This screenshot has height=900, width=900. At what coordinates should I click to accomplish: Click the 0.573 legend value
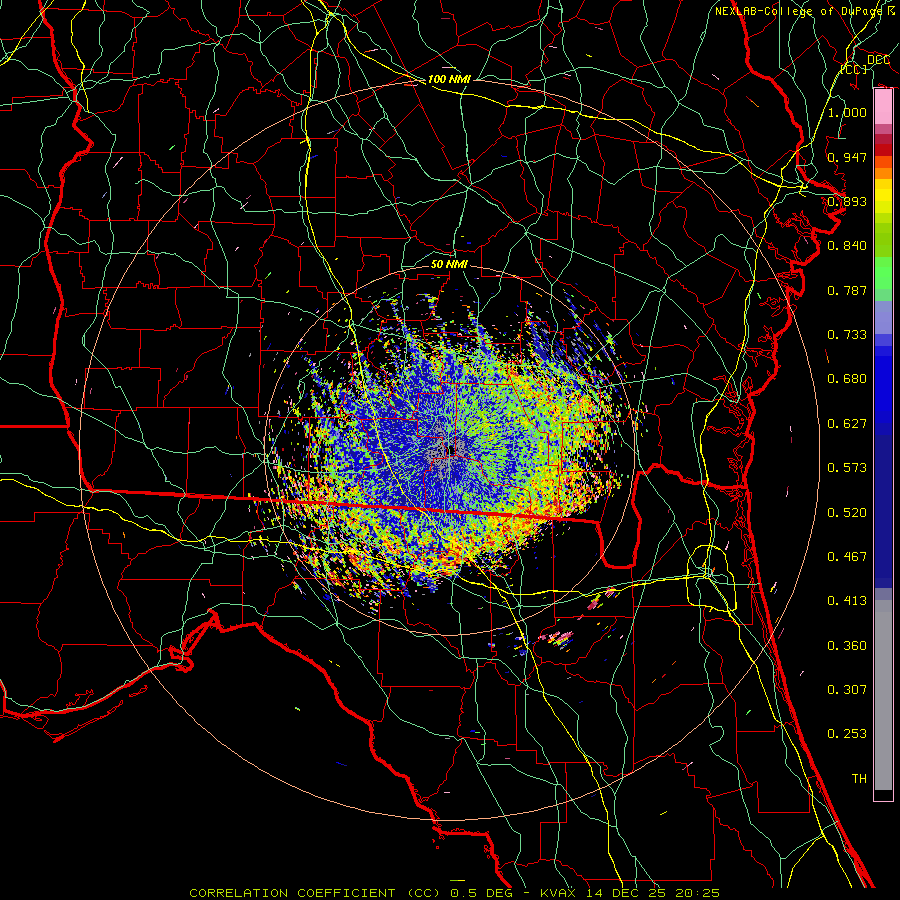pyautogui.click(x=847, y=467)
